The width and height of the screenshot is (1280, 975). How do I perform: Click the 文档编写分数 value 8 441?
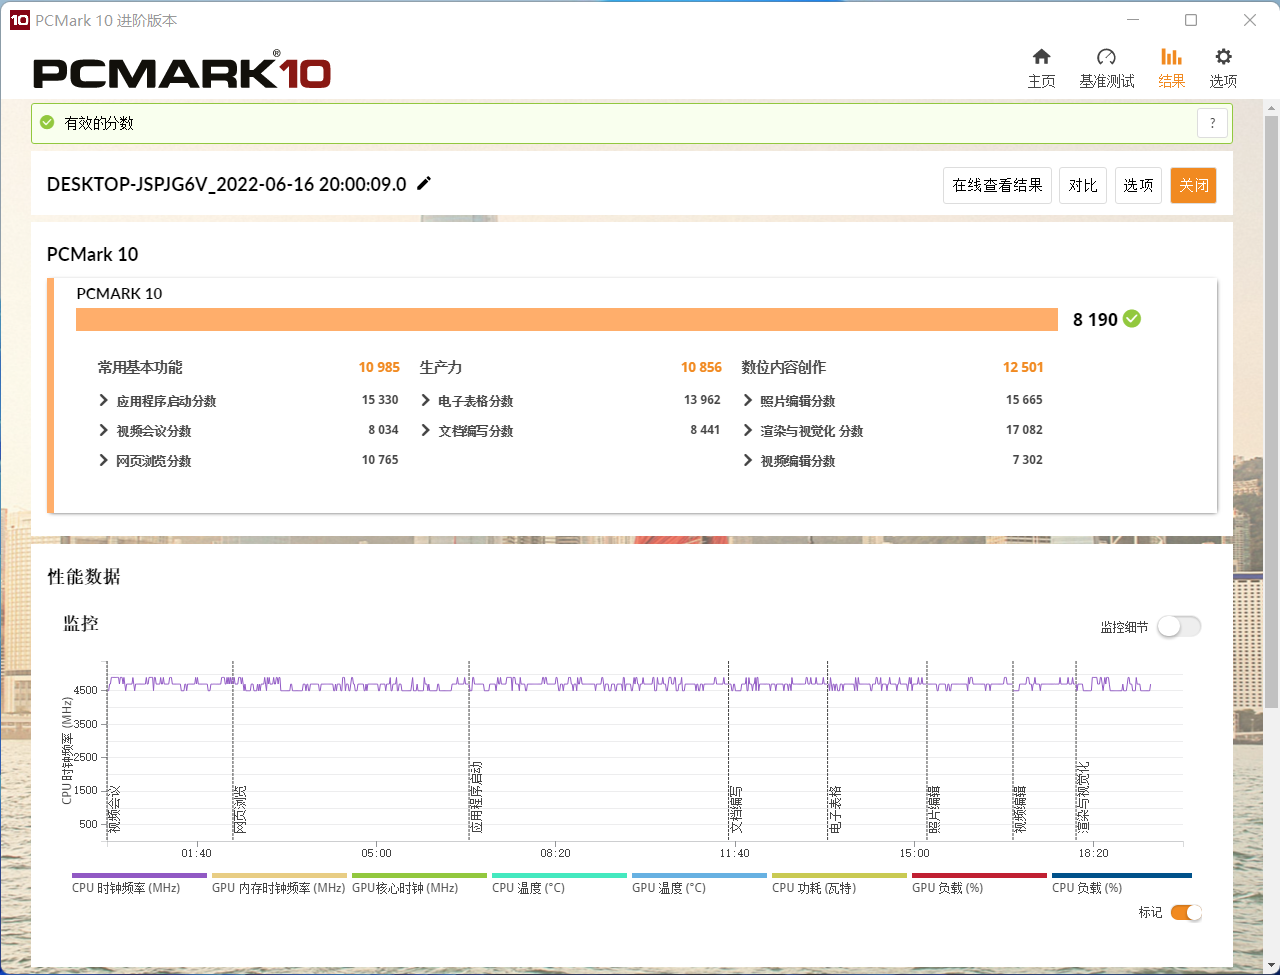705,430
